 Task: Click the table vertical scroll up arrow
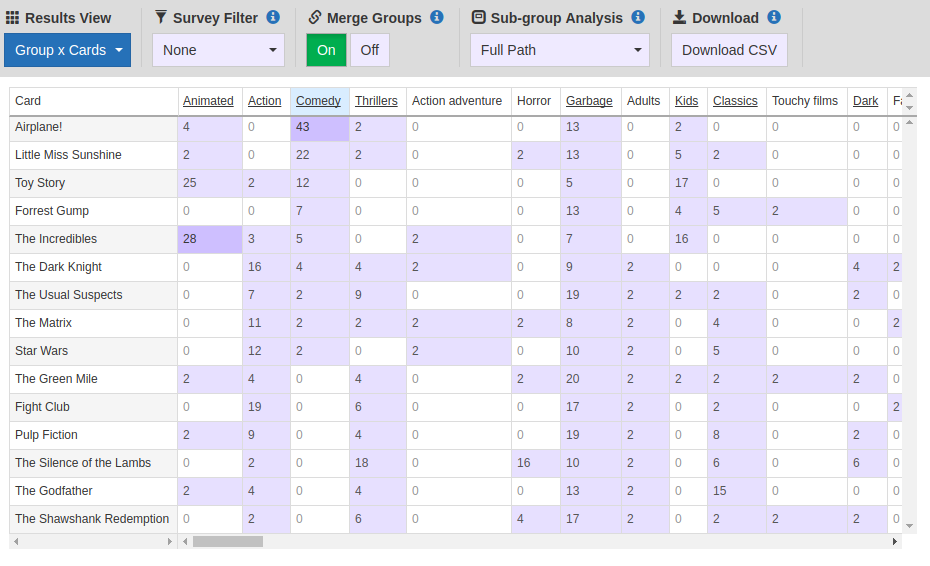(x=909, y=122)
